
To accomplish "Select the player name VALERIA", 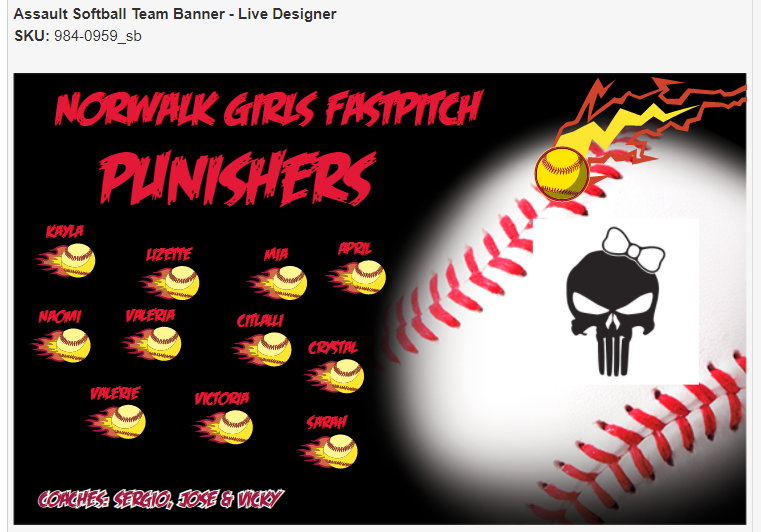I will coord(150,316).
